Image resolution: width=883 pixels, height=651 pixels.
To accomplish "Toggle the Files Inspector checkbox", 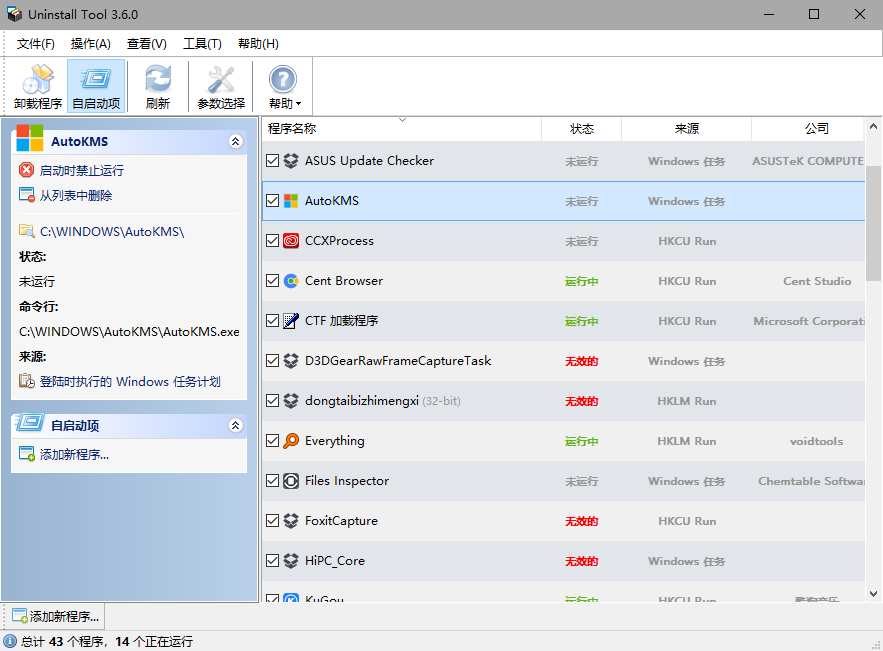I will coord(273,481).
